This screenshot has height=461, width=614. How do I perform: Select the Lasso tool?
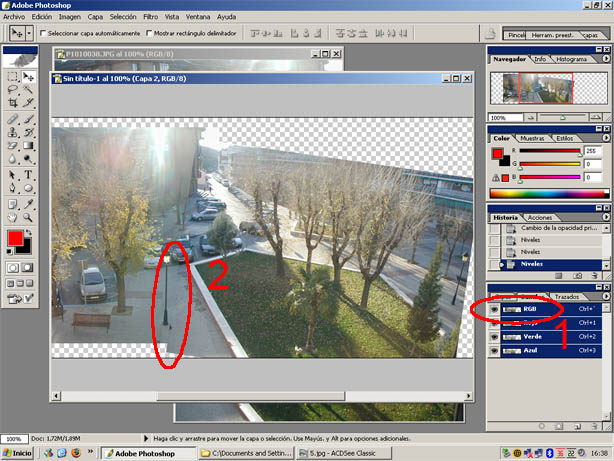pyautogui.click(x=12, y=89)
